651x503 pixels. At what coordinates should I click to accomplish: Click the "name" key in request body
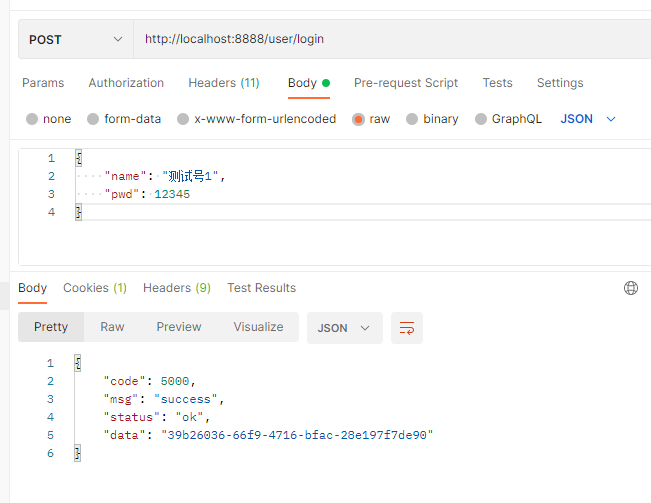click(125, 176)
